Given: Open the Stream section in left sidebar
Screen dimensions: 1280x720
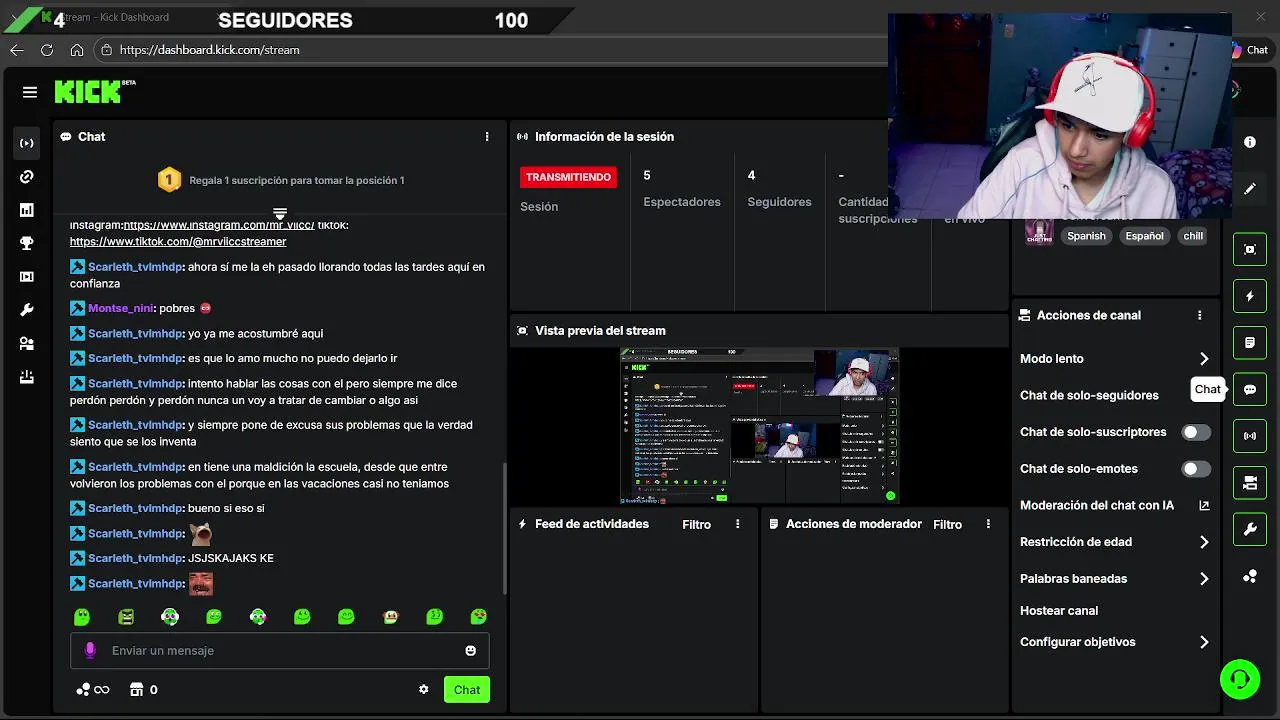Looking at the screenshot, I should (x=27, y=143).
